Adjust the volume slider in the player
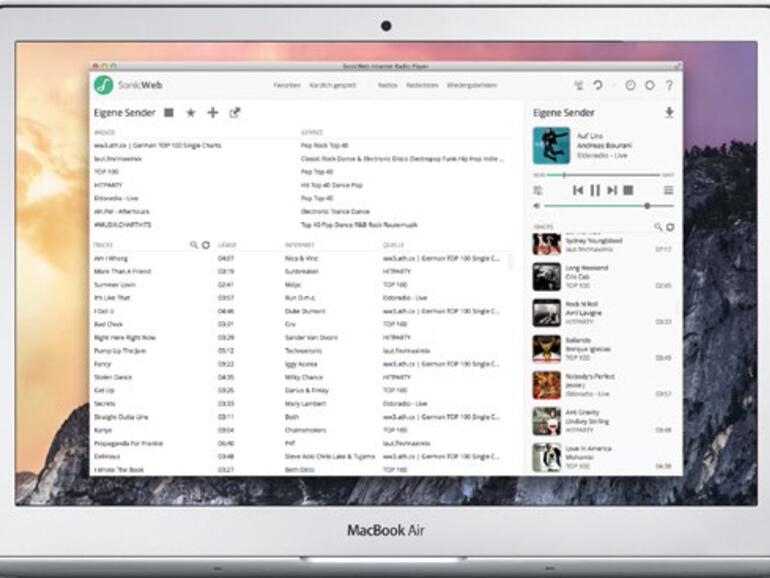Viewport: 770px width, 578px height. point(609,206)
